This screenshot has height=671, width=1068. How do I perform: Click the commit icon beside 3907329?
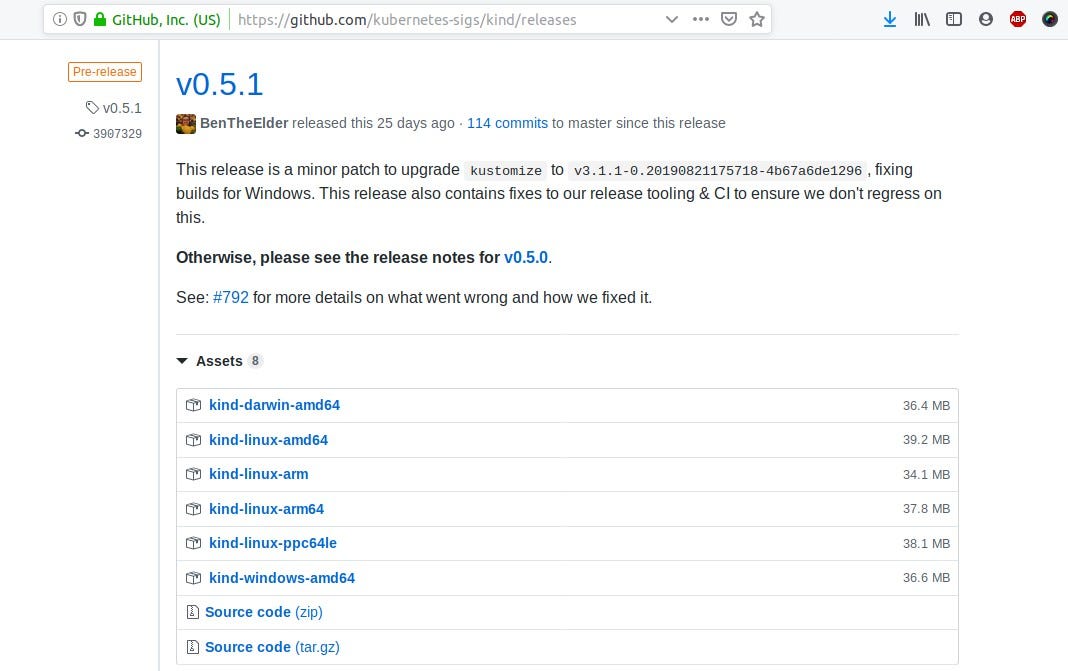click(x=82, y=134)
